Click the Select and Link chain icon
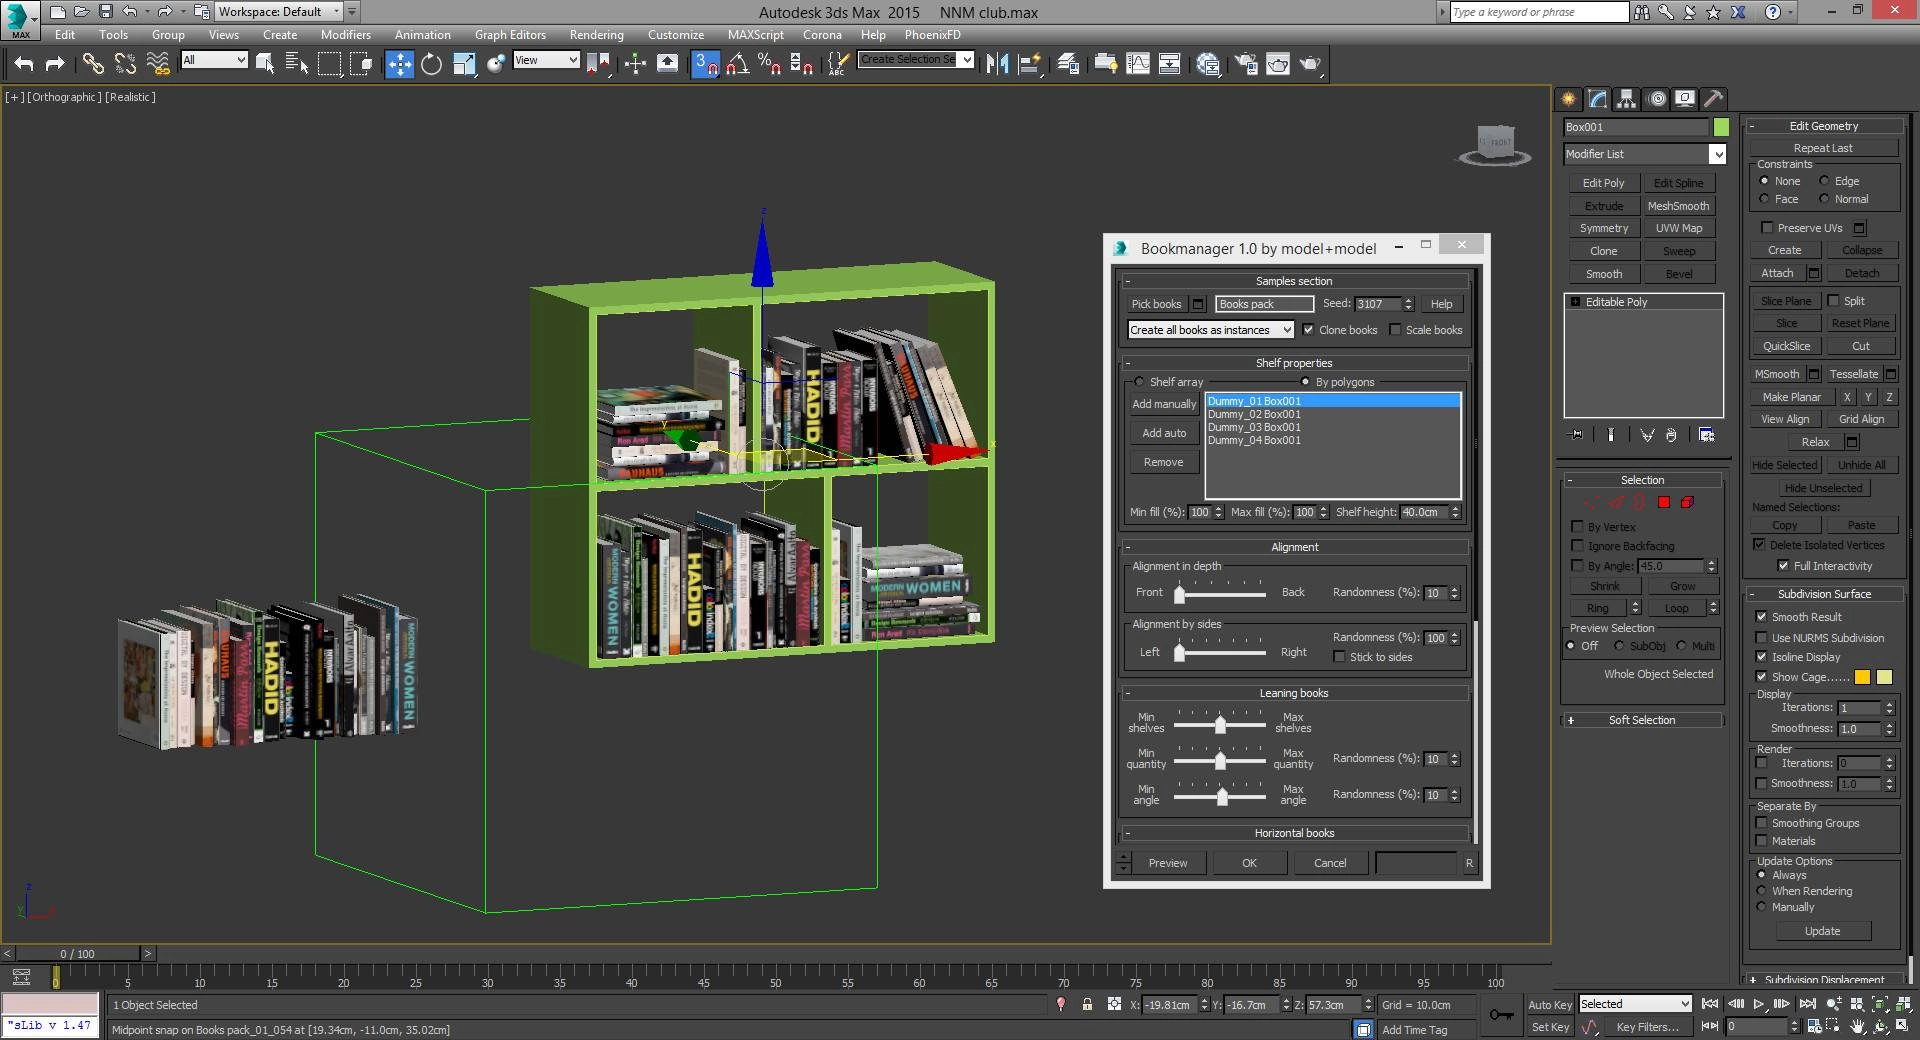Screen dimensions: 1920x1040 coord(93,64)
